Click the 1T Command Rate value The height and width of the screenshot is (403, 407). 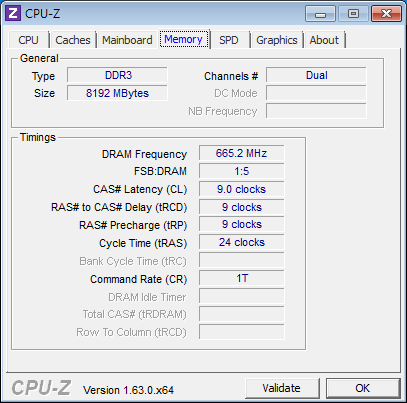pyautogui.click(x=242, y=278)
